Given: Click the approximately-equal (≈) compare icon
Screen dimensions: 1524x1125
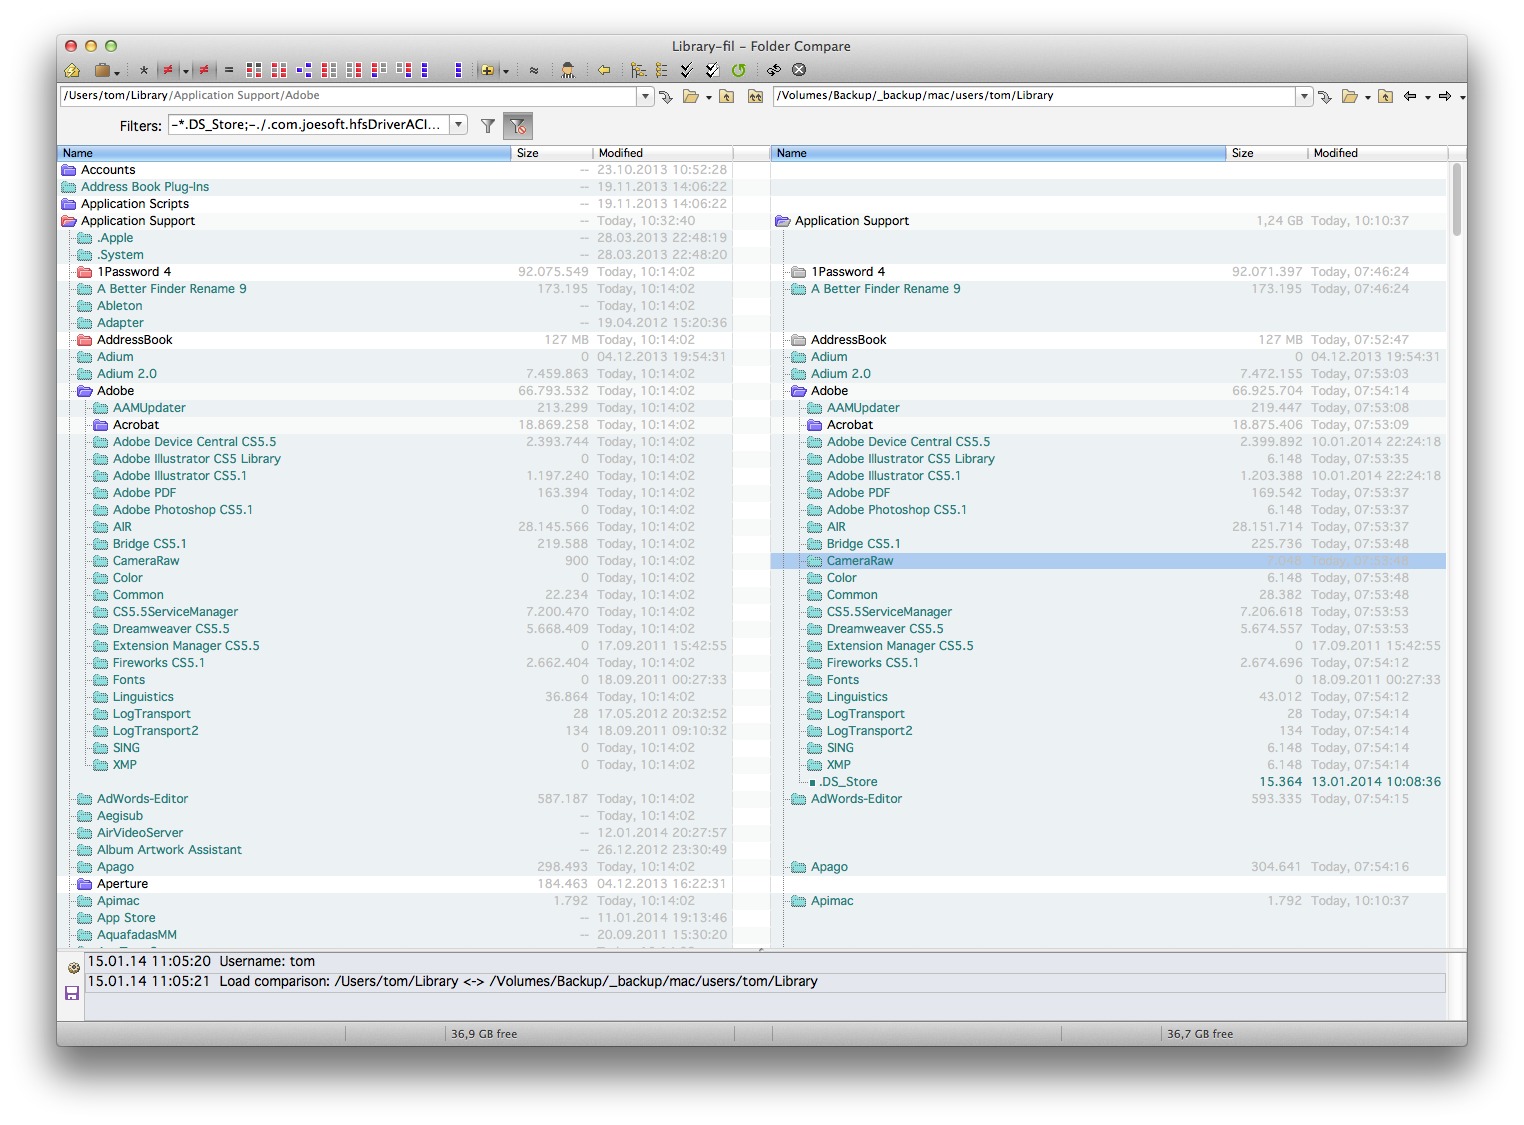Looking at the screenshot, I should [534, 70].
